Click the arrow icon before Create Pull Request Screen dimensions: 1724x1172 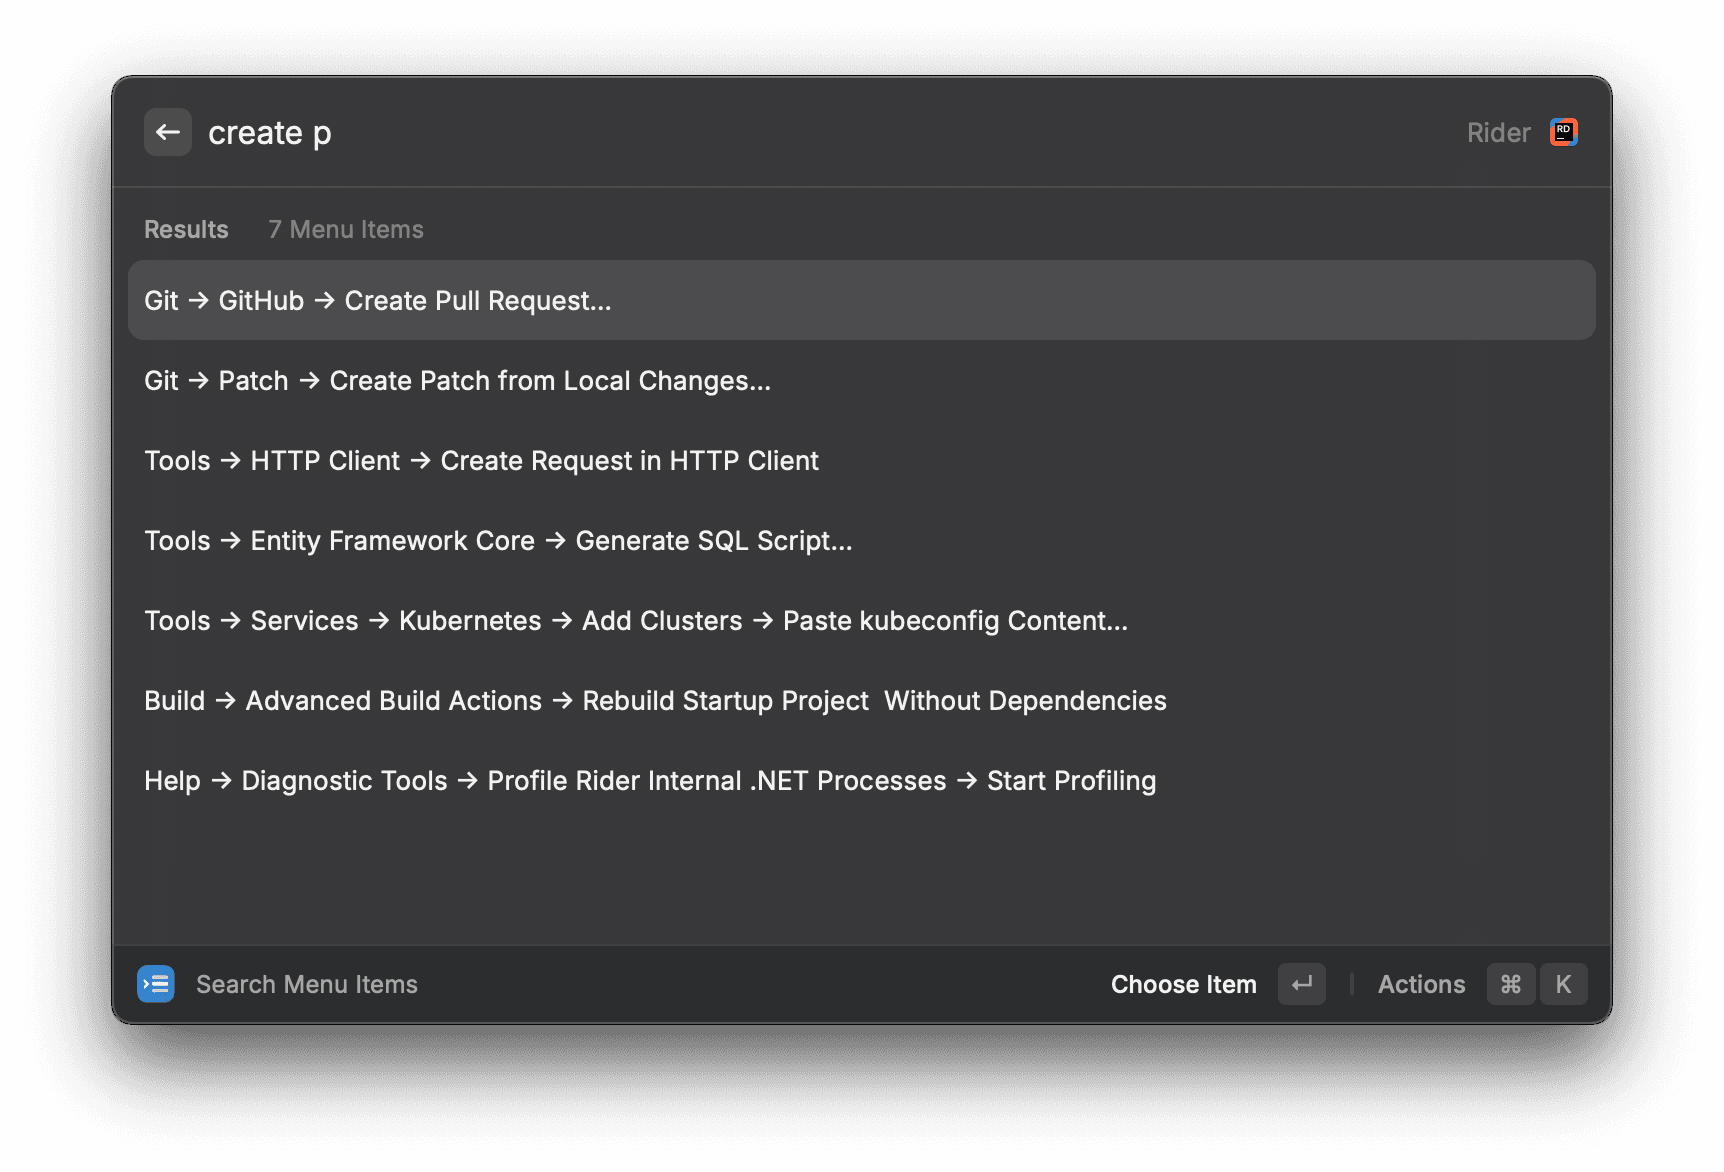point(324,300)
